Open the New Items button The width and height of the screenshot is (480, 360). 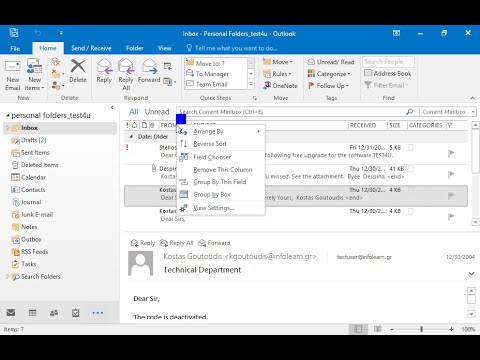(x=34, y=75)
